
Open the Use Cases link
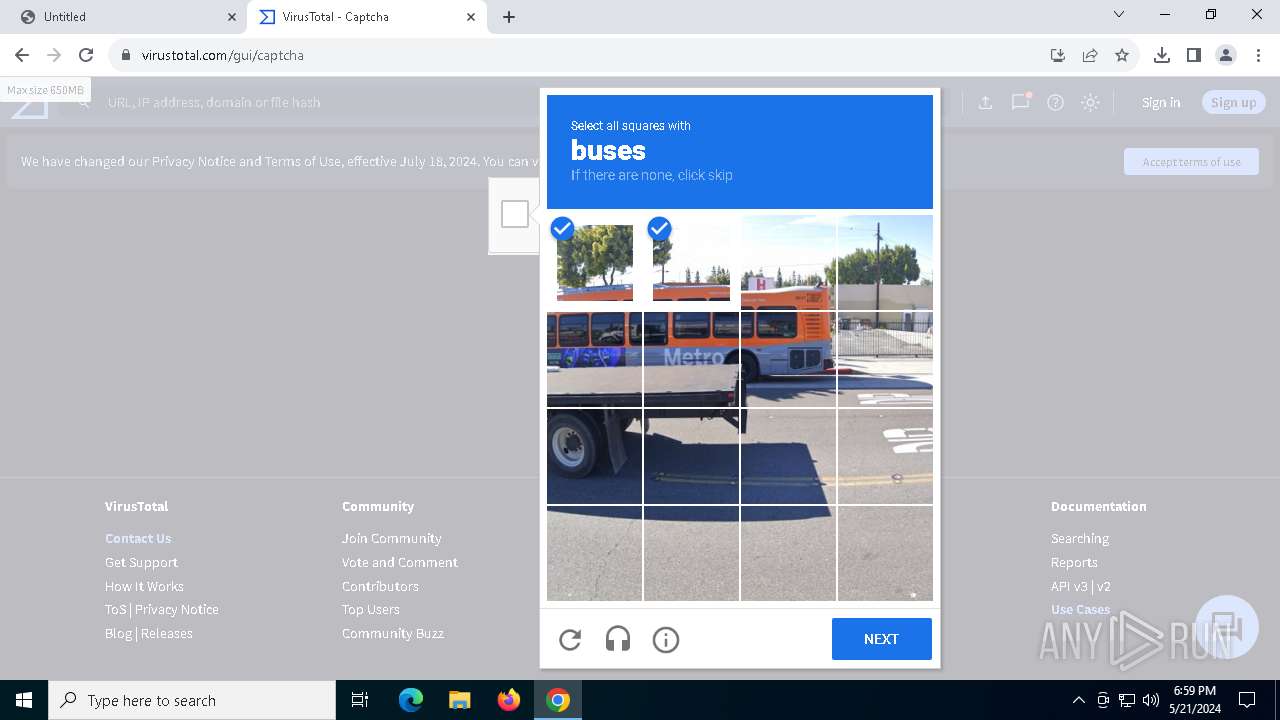1080,609
